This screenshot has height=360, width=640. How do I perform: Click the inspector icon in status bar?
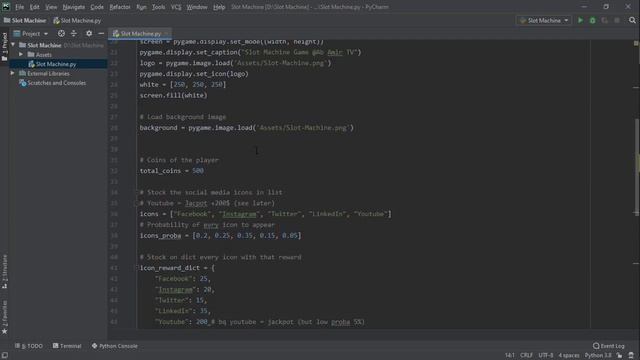tap(631, 356)
